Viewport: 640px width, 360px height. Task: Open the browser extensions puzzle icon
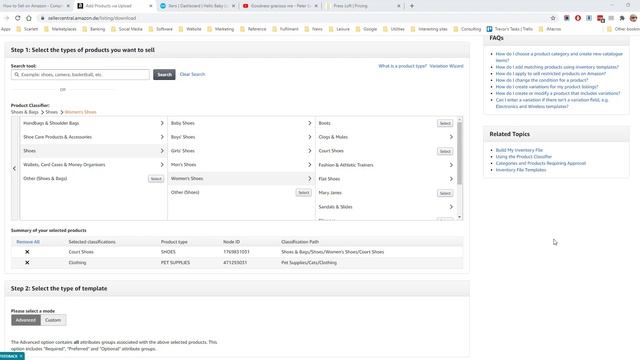coord(622,18)
